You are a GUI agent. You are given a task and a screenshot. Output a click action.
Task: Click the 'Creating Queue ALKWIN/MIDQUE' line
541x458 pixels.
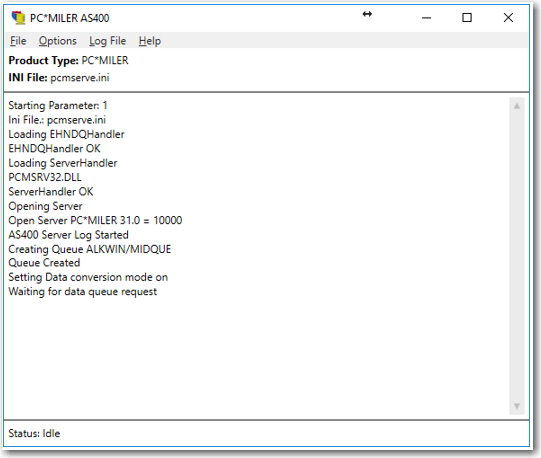point(90,249)
